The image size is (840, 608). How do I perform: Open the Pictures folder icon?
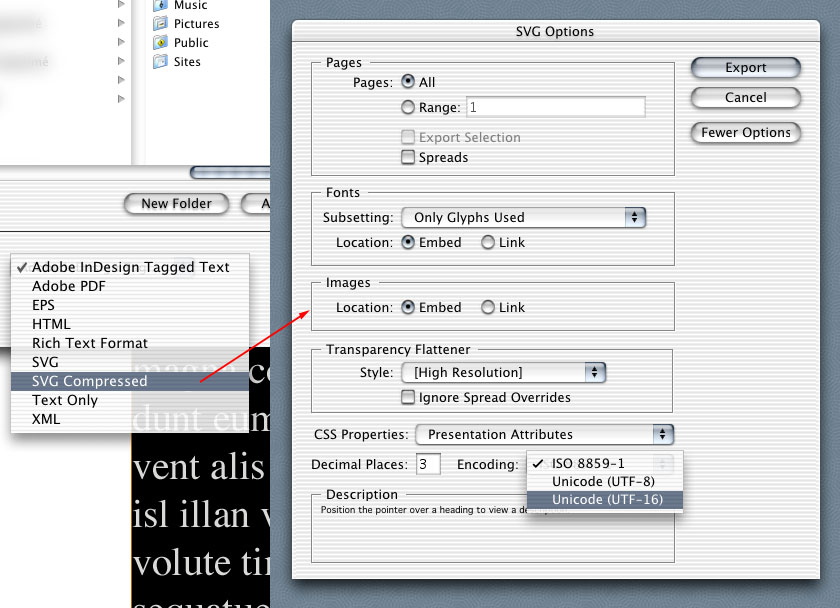click(x=160, y=24)
